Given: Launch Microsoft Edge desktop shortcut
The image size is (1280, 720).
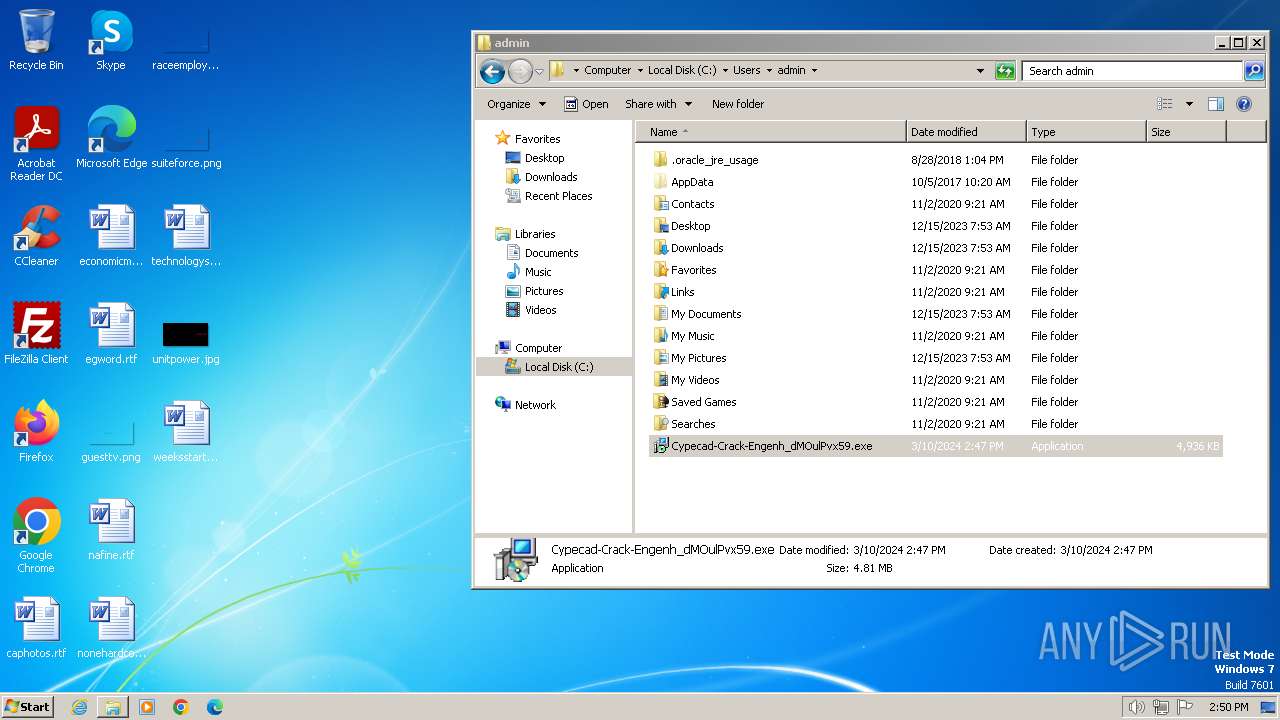Looking at the screenshot, I should 111,138.
